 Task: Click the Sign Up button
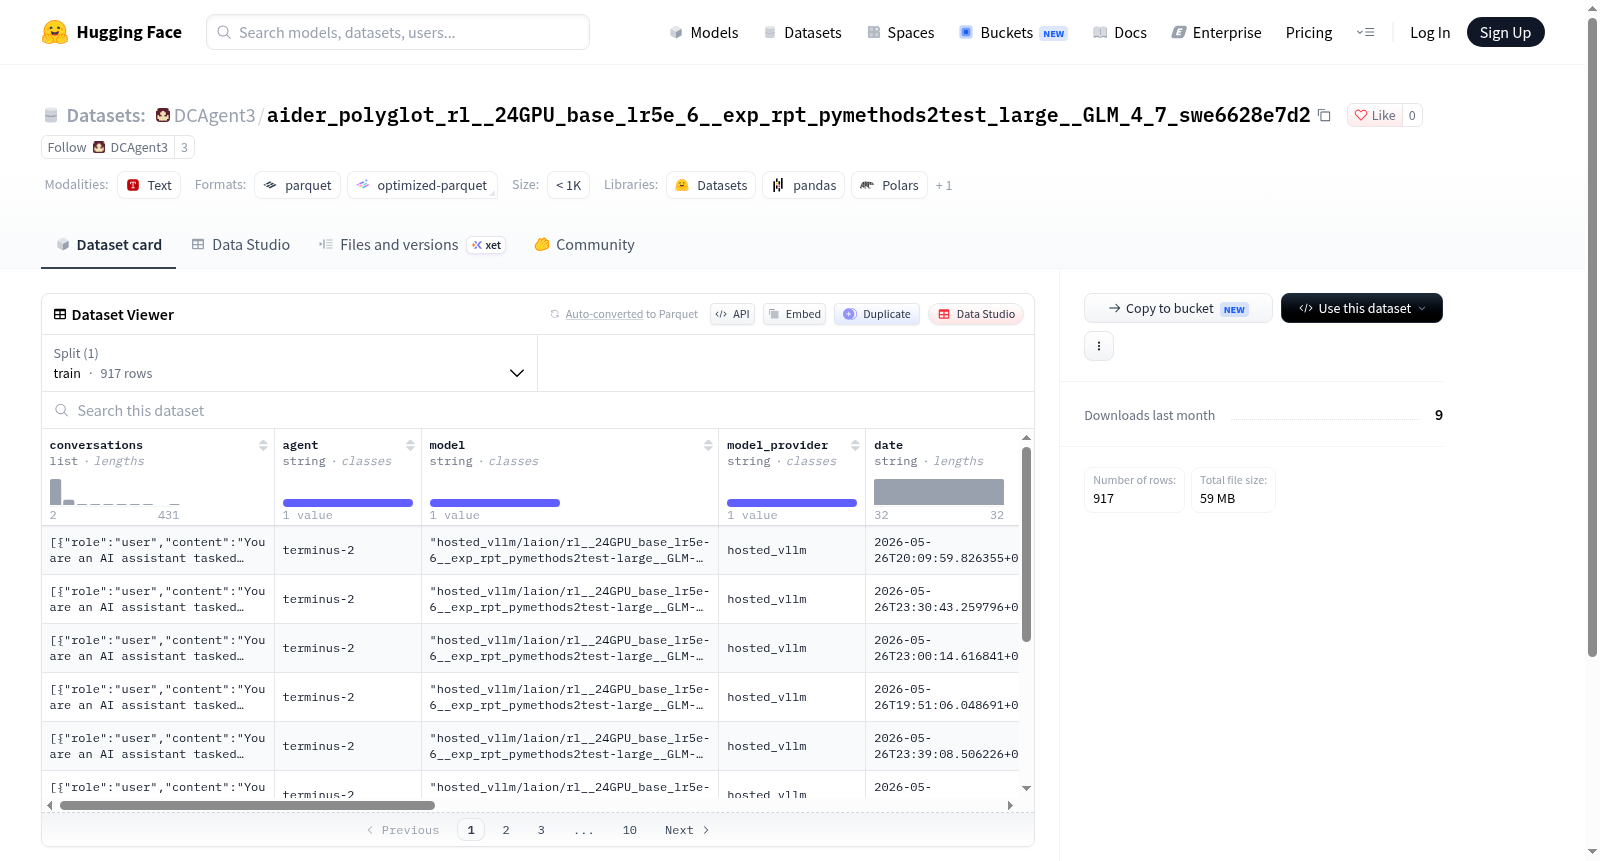click(x=1506, y=32)
